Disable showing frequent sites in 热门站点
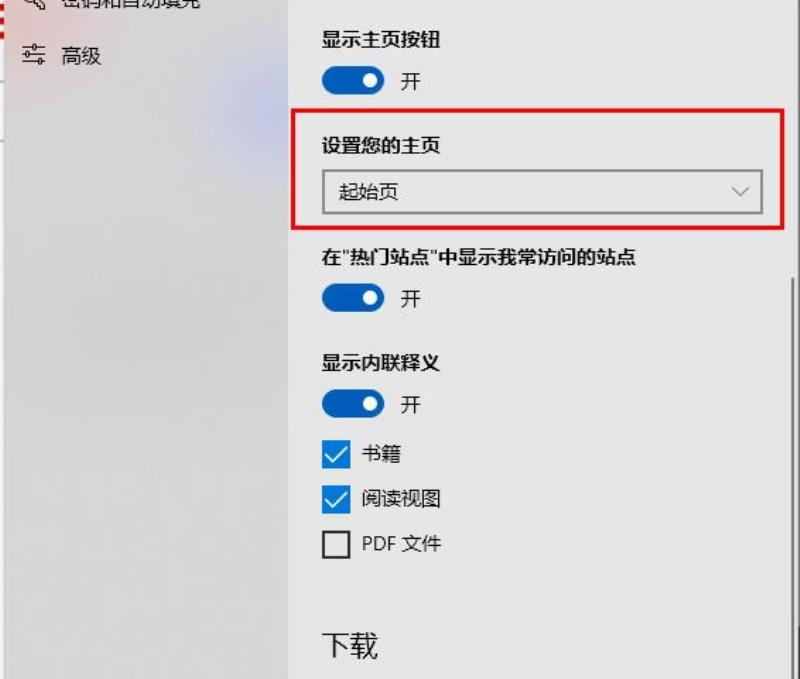The width and height of the screenshot is (800, 679). [x=353, y=298]
